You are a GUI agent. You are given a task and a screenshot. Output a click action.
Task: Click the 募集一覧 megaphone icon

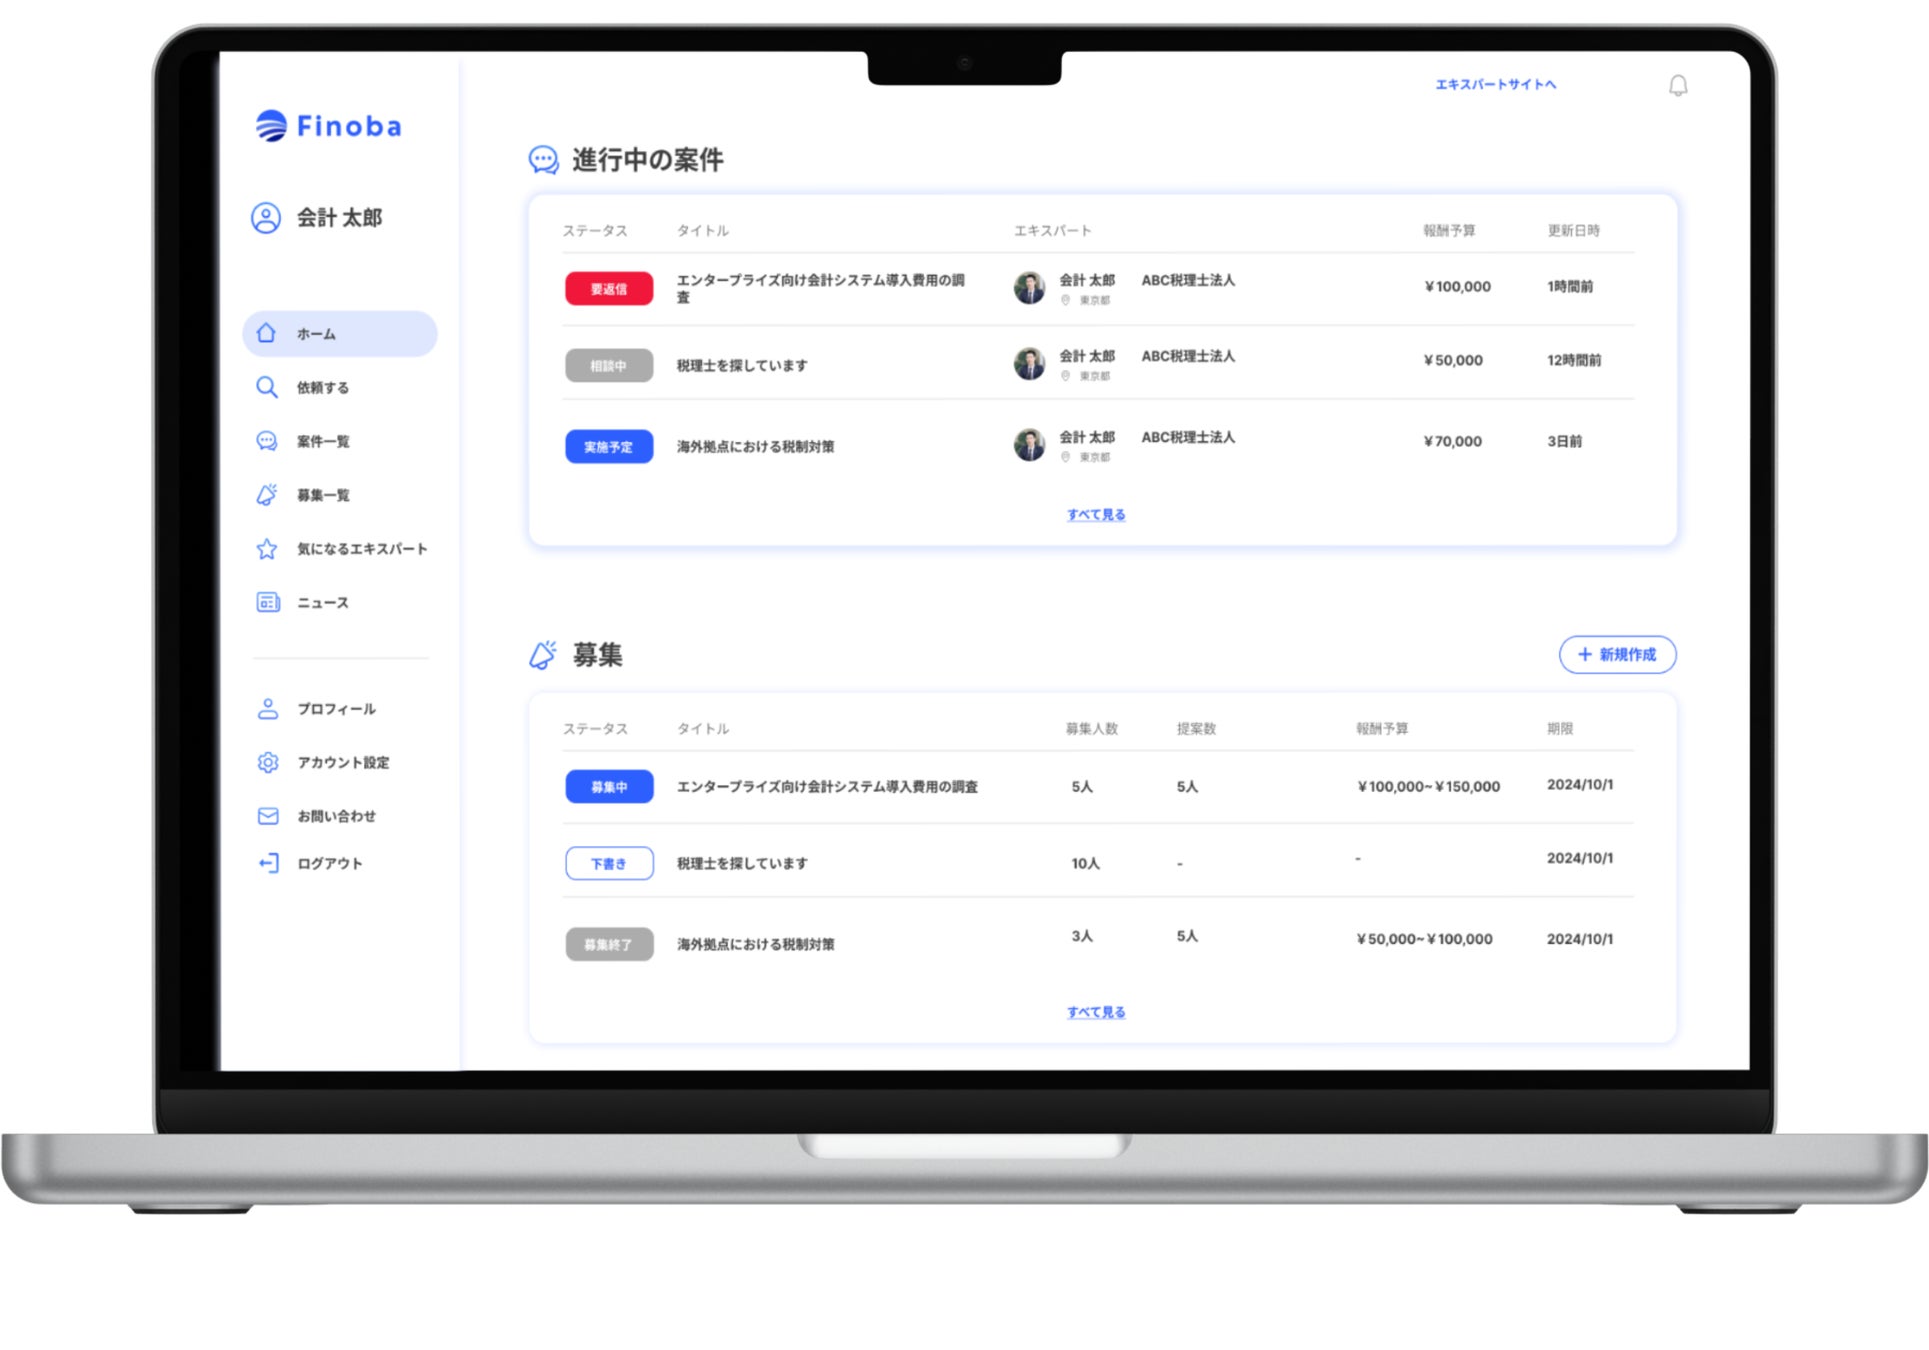coord(266,495)
